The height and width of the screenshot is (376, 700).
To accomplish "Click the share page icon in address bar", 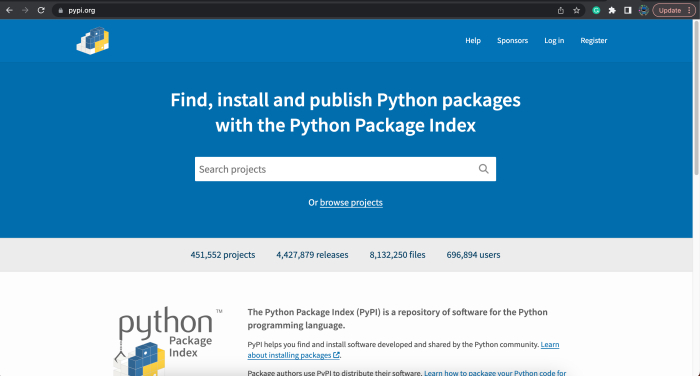I will 561,10.
